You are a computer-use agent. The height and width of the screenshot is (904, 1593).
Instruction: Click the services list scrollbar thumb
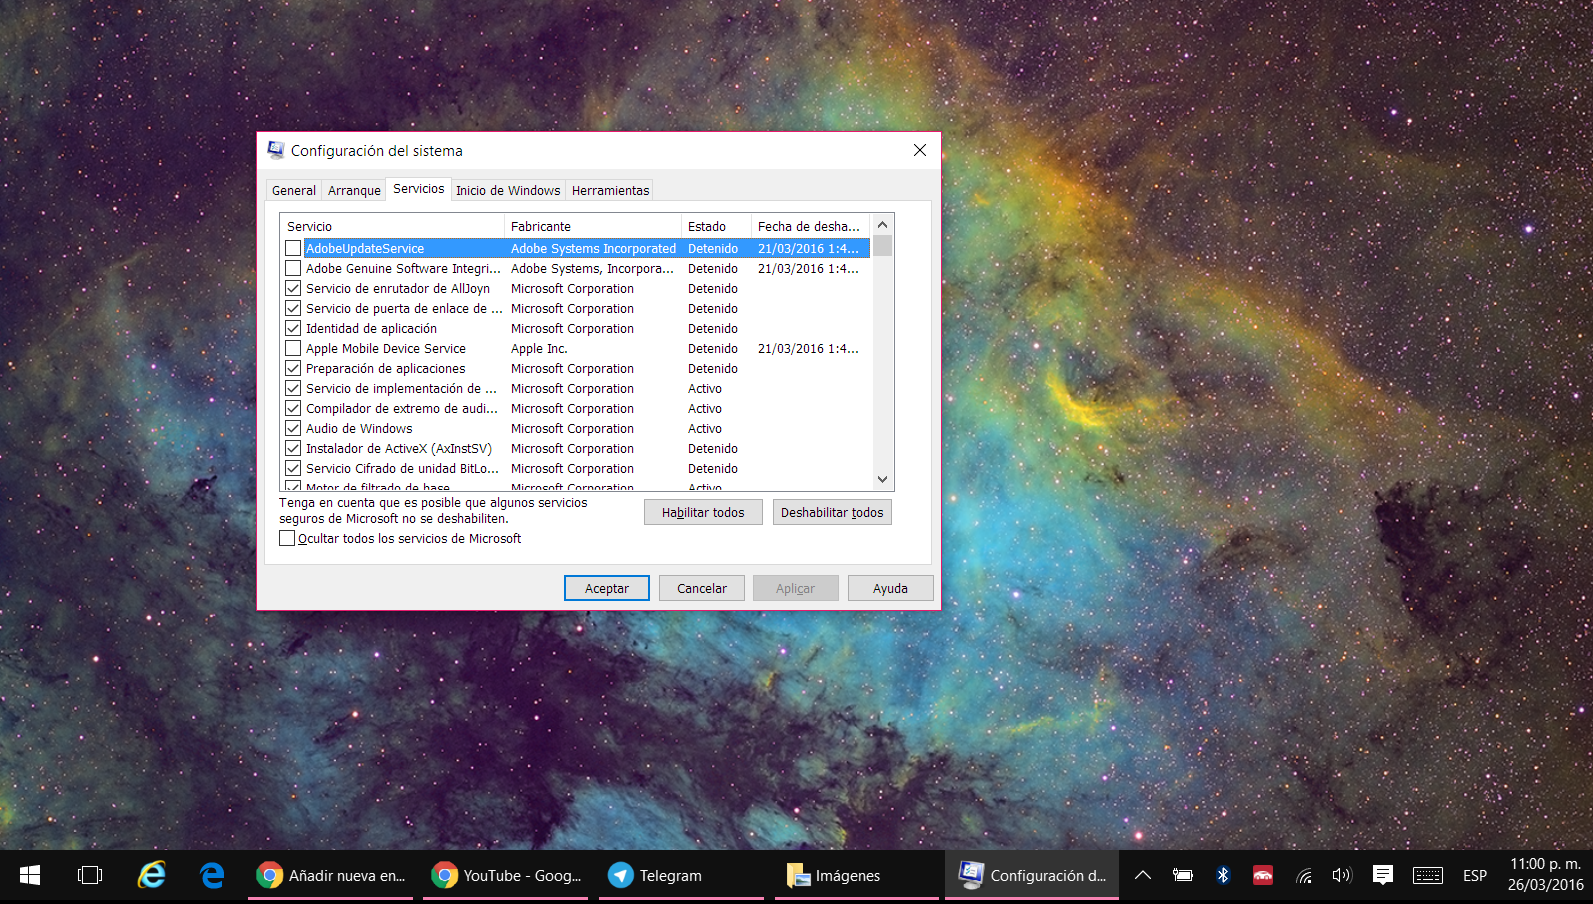tap(882, 246)
